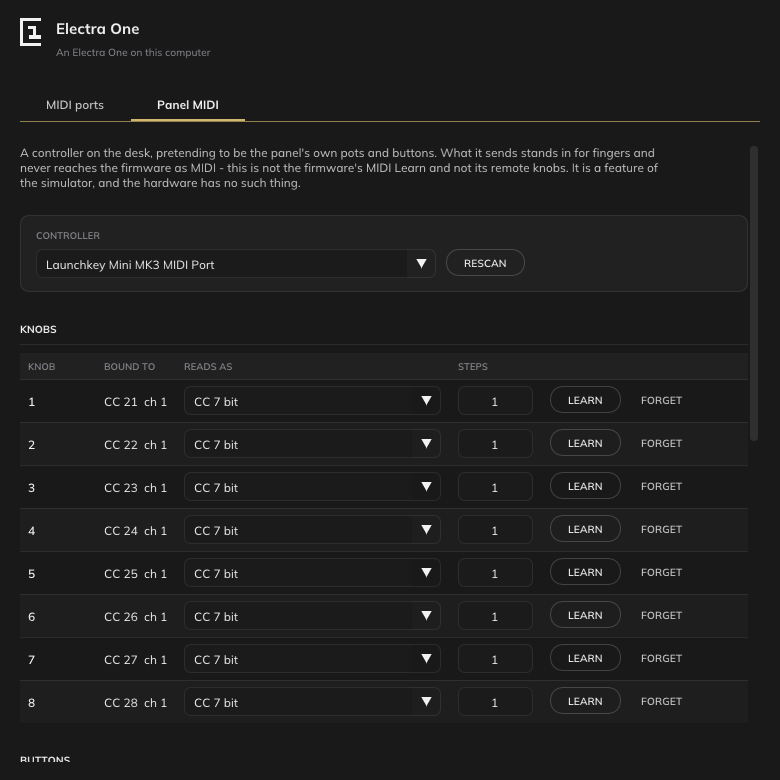Click FORGET for knob 4

(661, 529)
